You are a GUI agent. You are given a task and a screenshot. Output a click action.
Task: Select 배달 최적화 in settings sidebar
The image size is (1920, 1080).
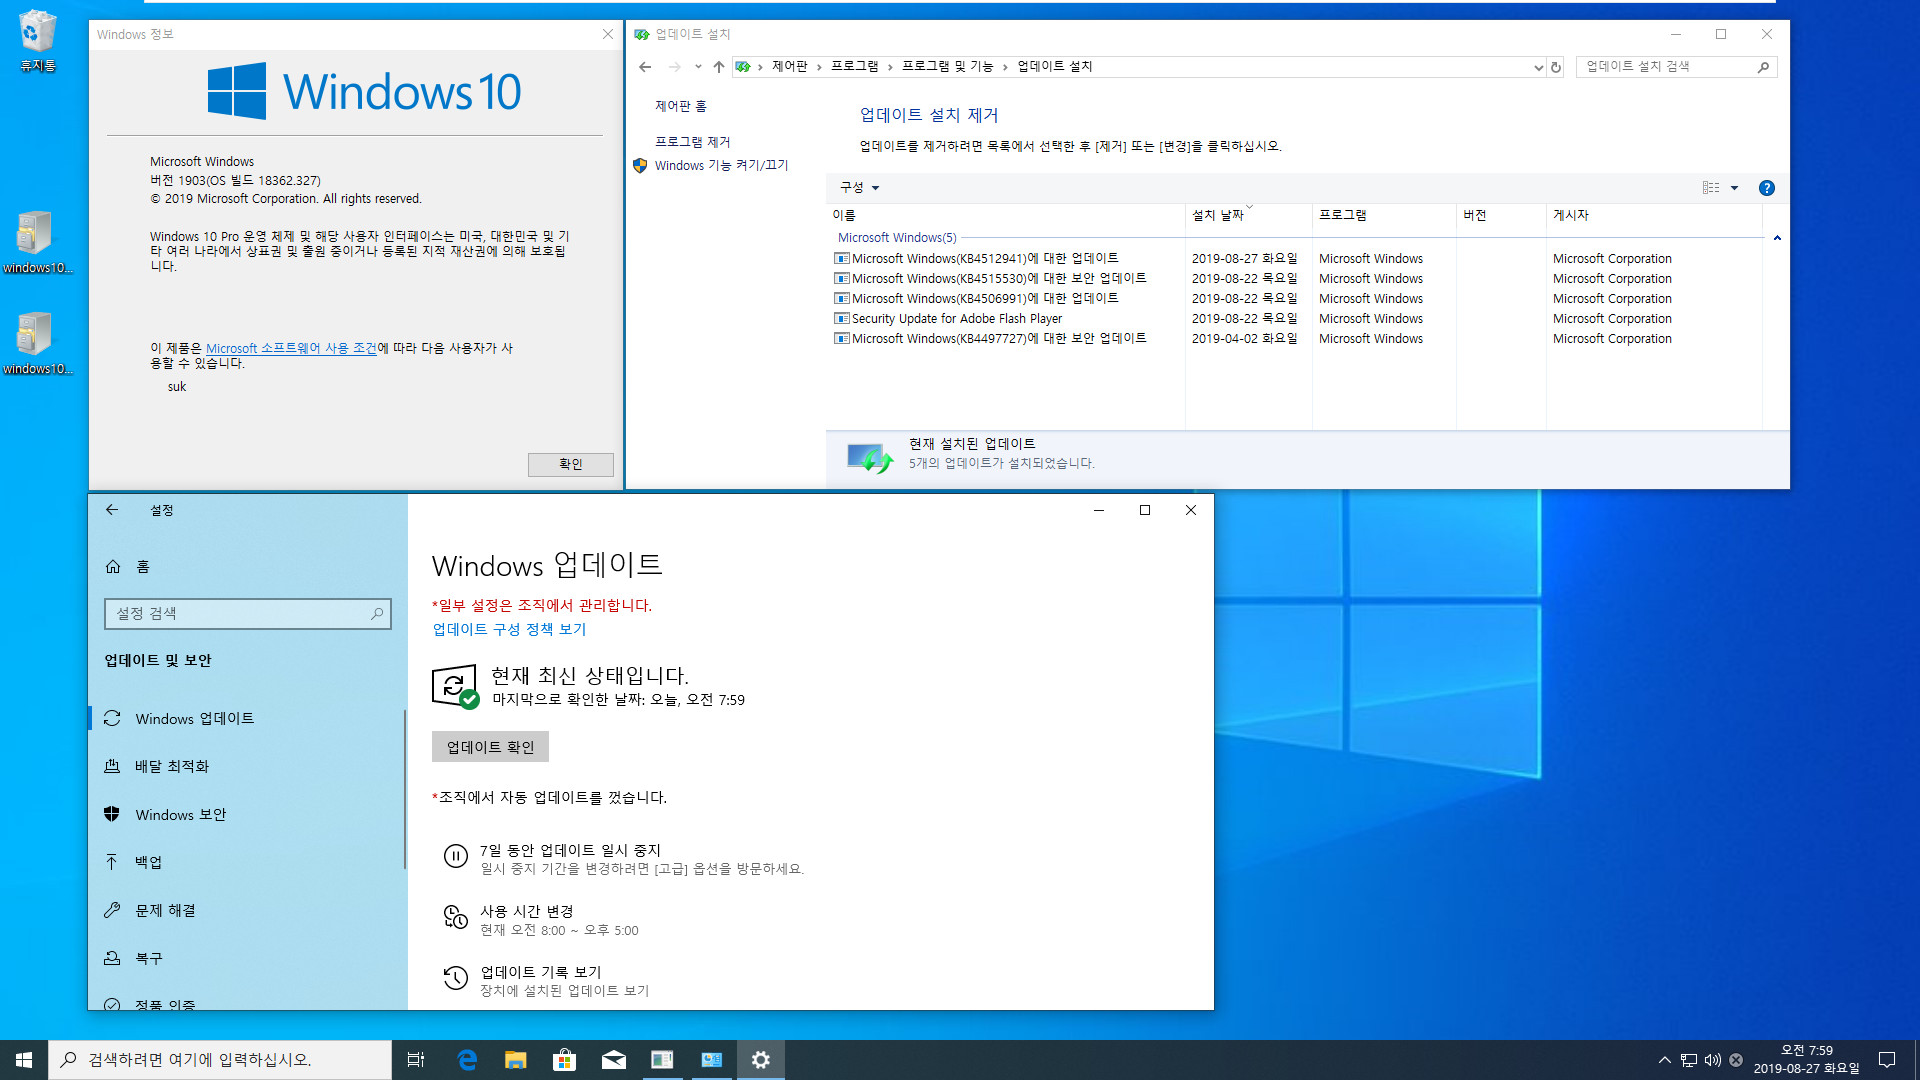[246, 767]
